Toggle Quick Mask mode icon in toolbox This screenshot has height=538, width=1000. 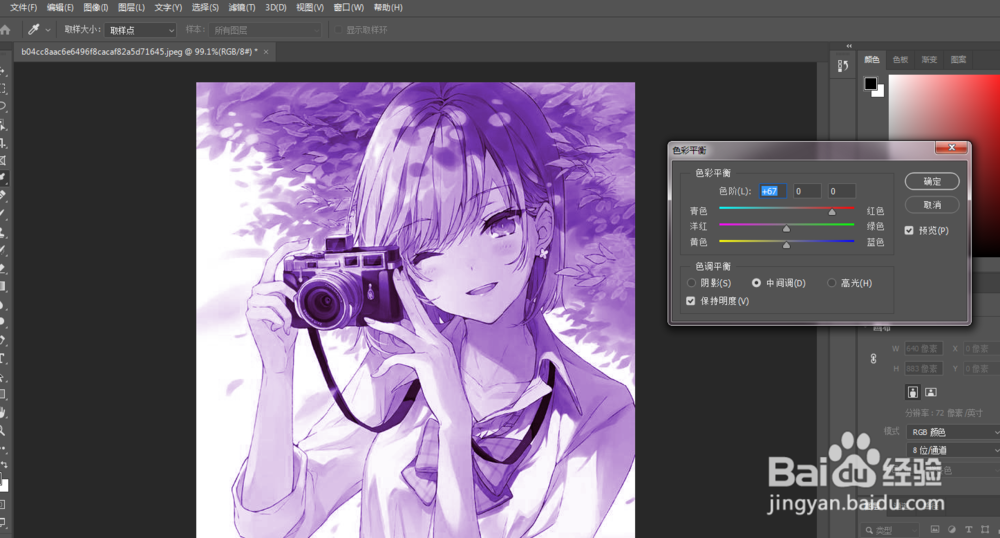coord(3,504)
